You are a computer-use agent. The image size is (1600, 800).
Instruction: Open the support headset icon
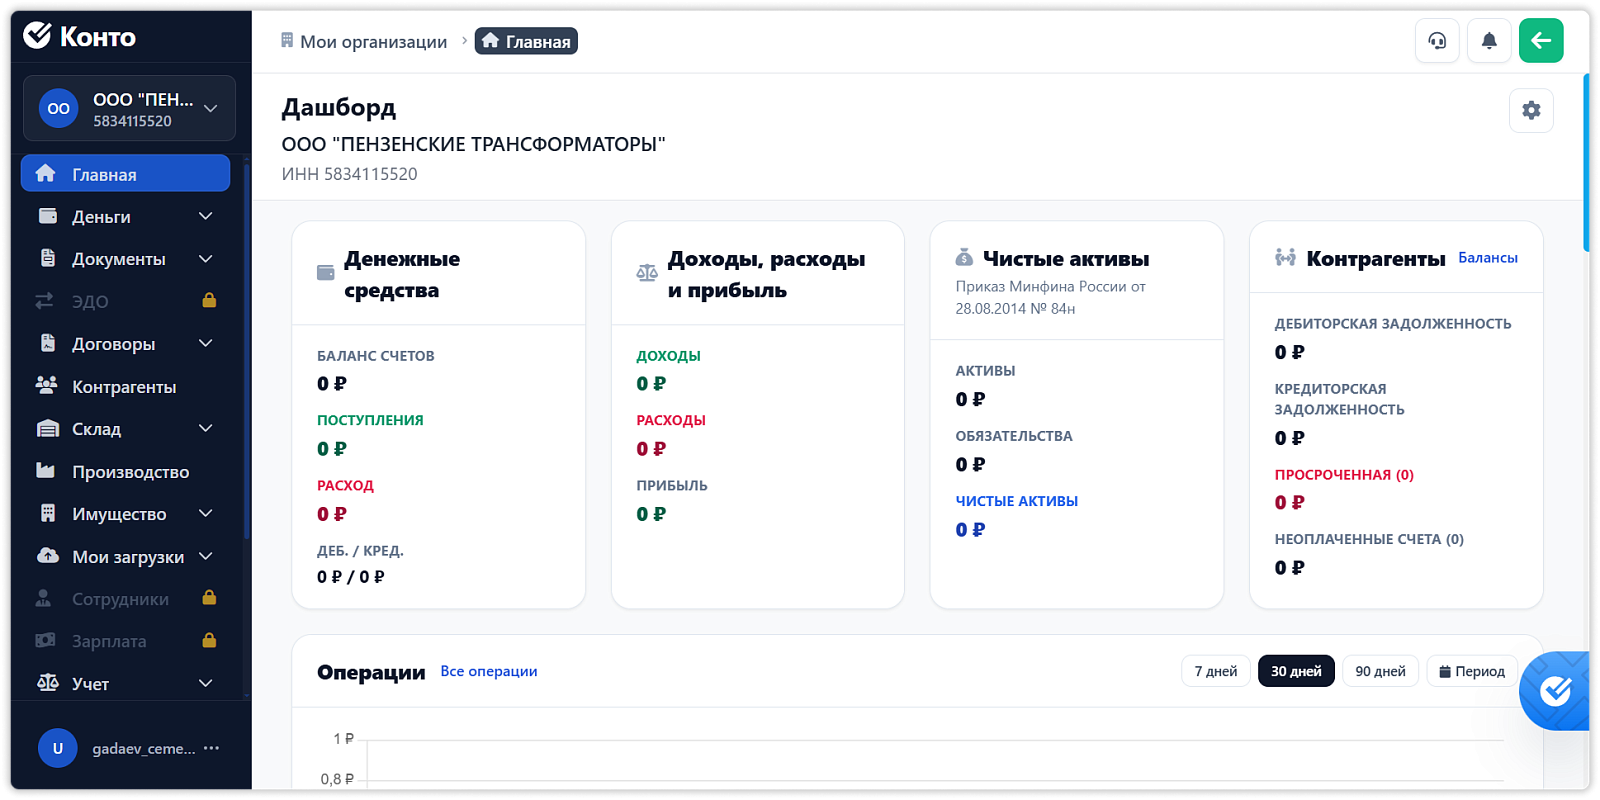tap(1437, 41)
